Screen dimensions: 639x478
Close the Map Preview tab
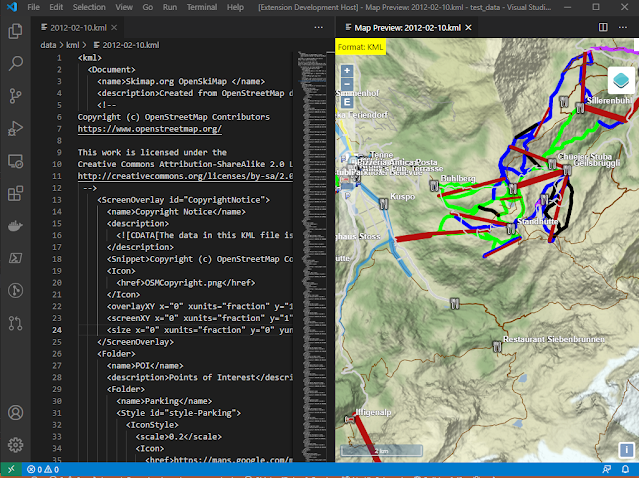coord(469,27)
